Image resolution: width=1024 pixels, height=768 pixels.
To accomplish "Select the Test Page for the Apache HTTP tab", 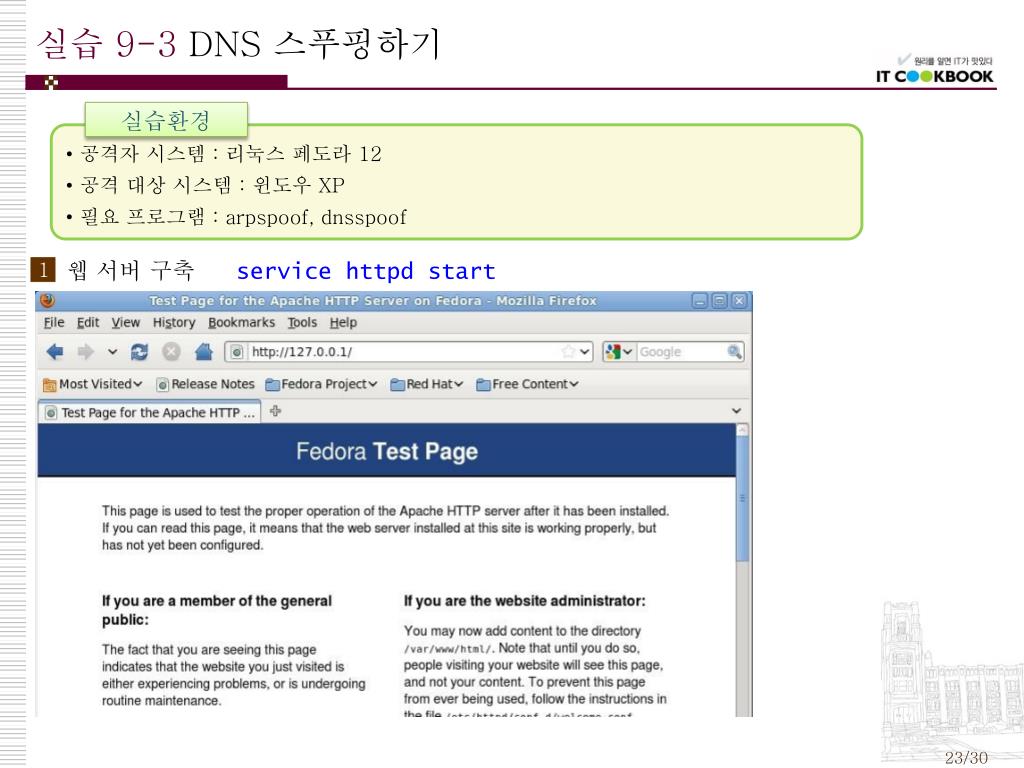I will (x=150, y=413).
